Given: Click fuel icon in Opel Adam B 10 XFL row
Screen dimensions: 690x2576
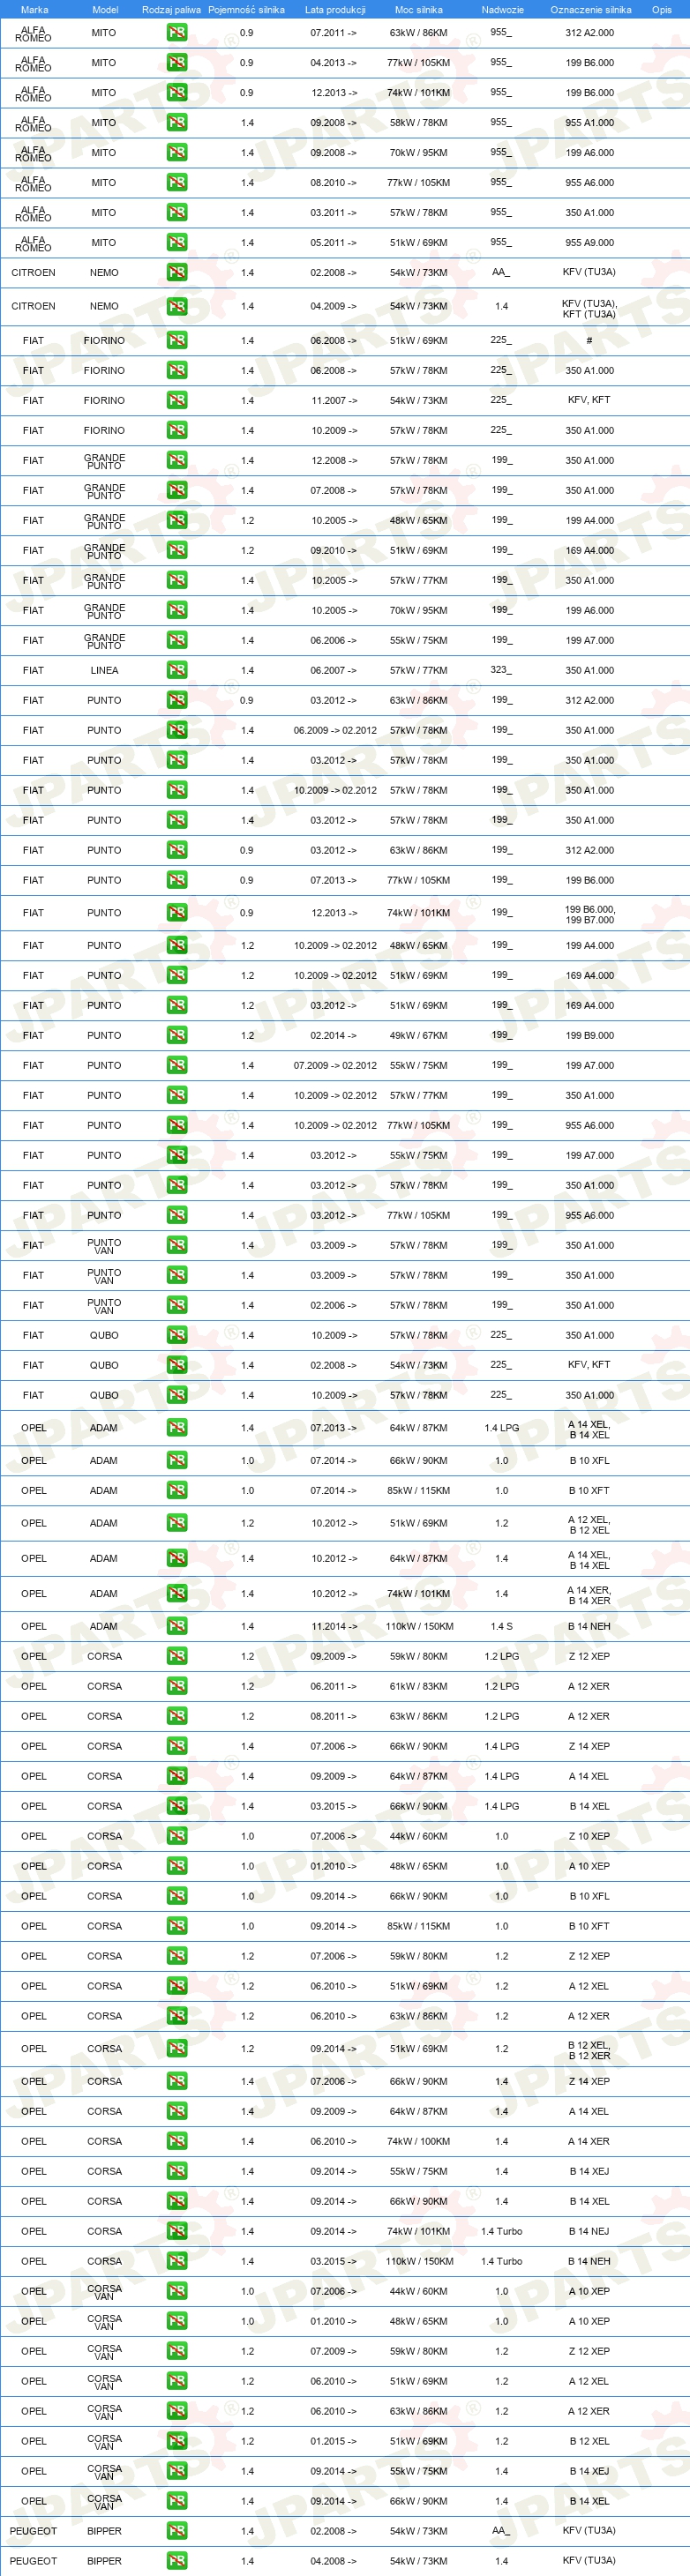Looking at the screenshot, I should [x=177, y=1460].
